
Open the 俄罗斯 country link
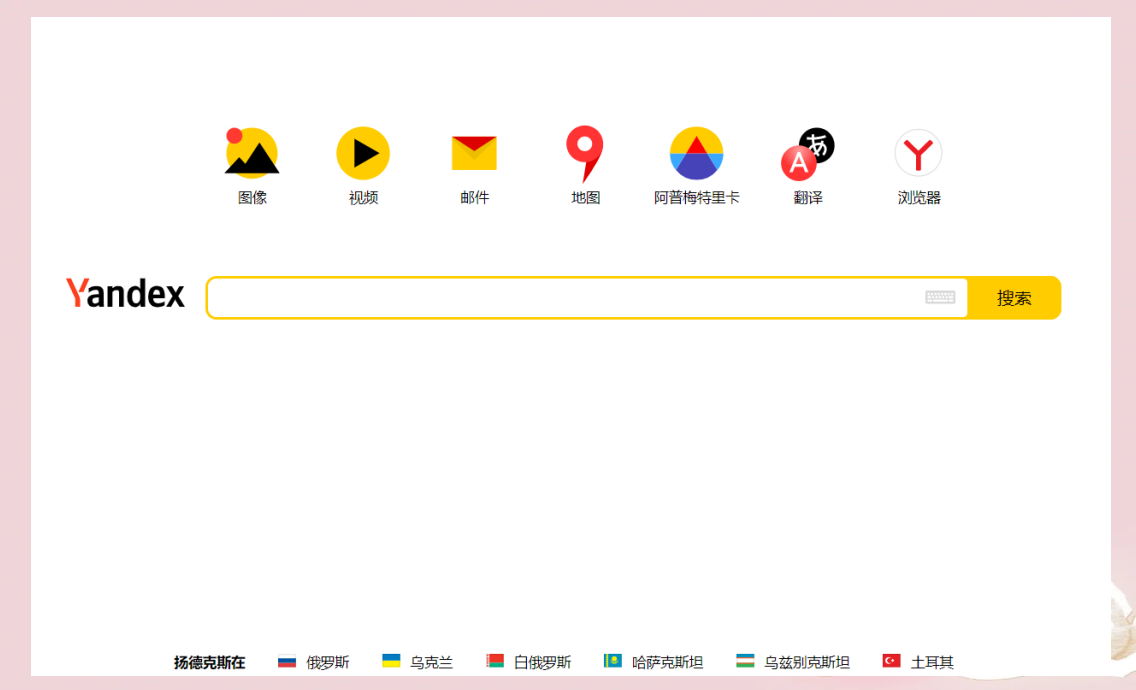click(328, 662)
